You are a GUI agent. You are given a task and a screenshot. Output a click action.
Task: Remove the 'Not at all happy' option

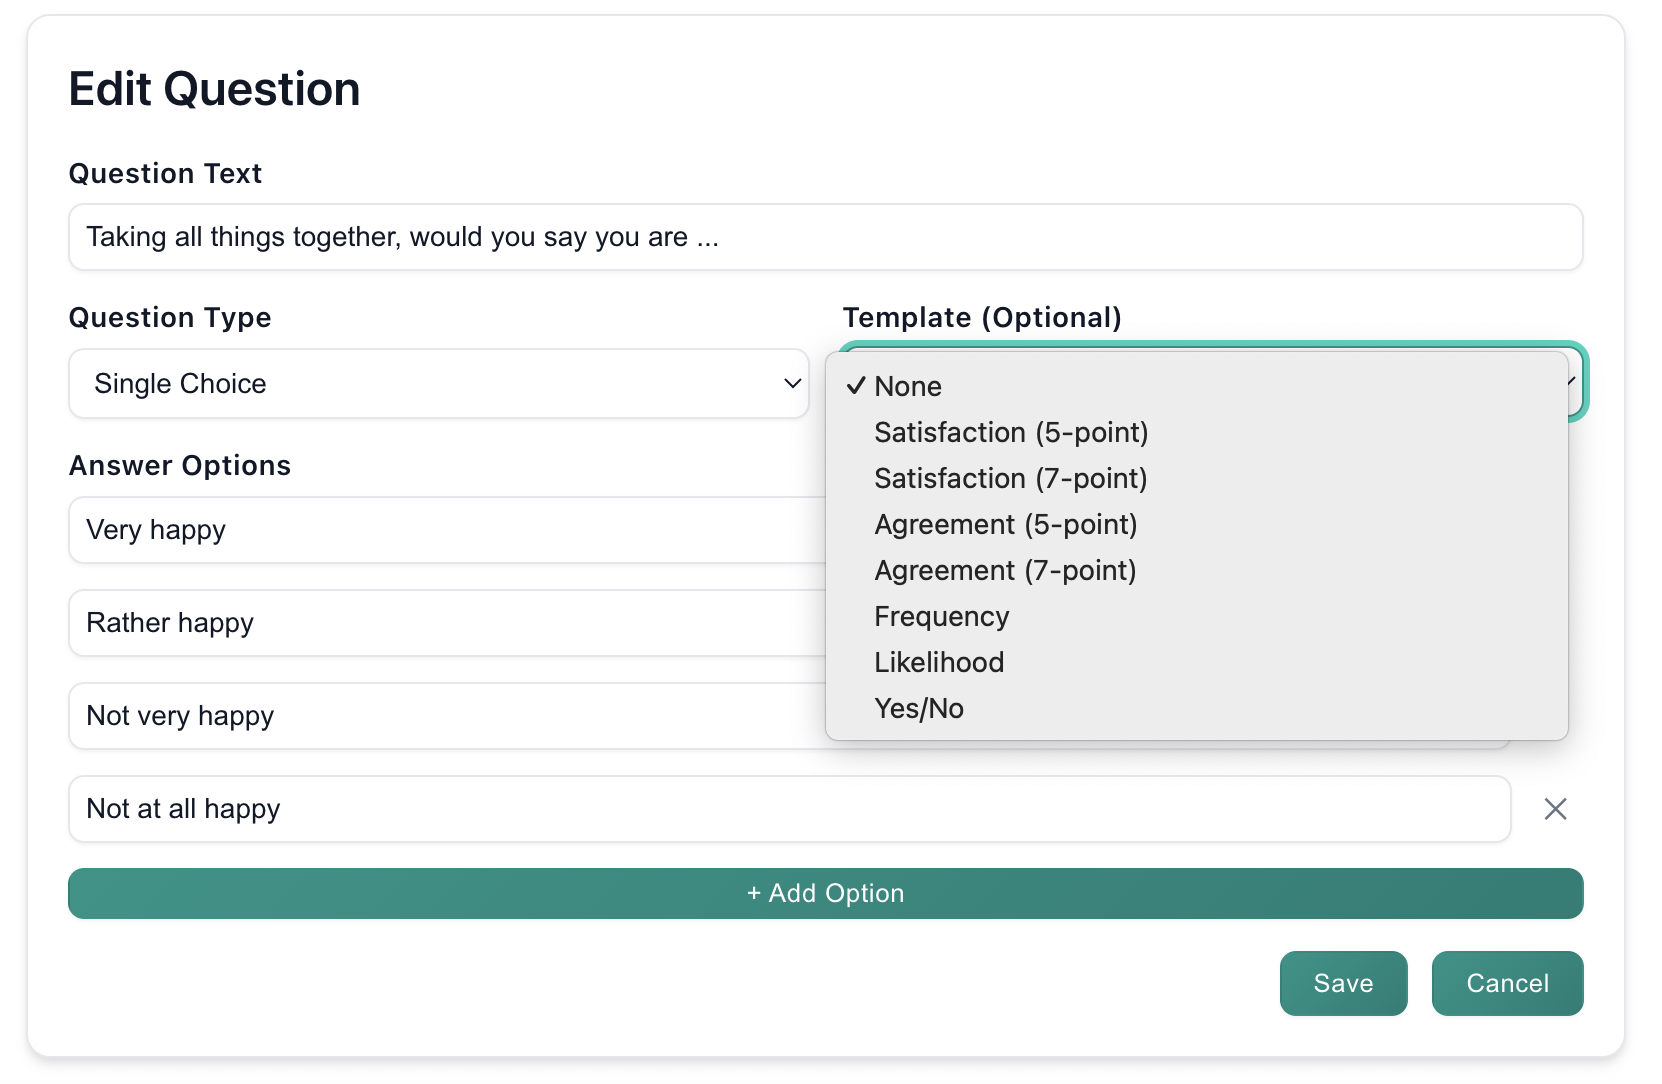[x=1555, y=809]
